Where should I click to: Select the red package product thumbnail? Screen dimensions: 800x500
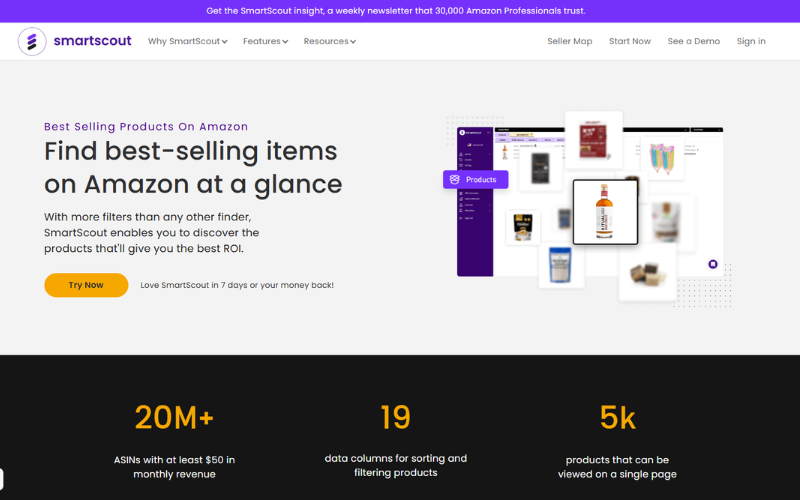point(593,140)
